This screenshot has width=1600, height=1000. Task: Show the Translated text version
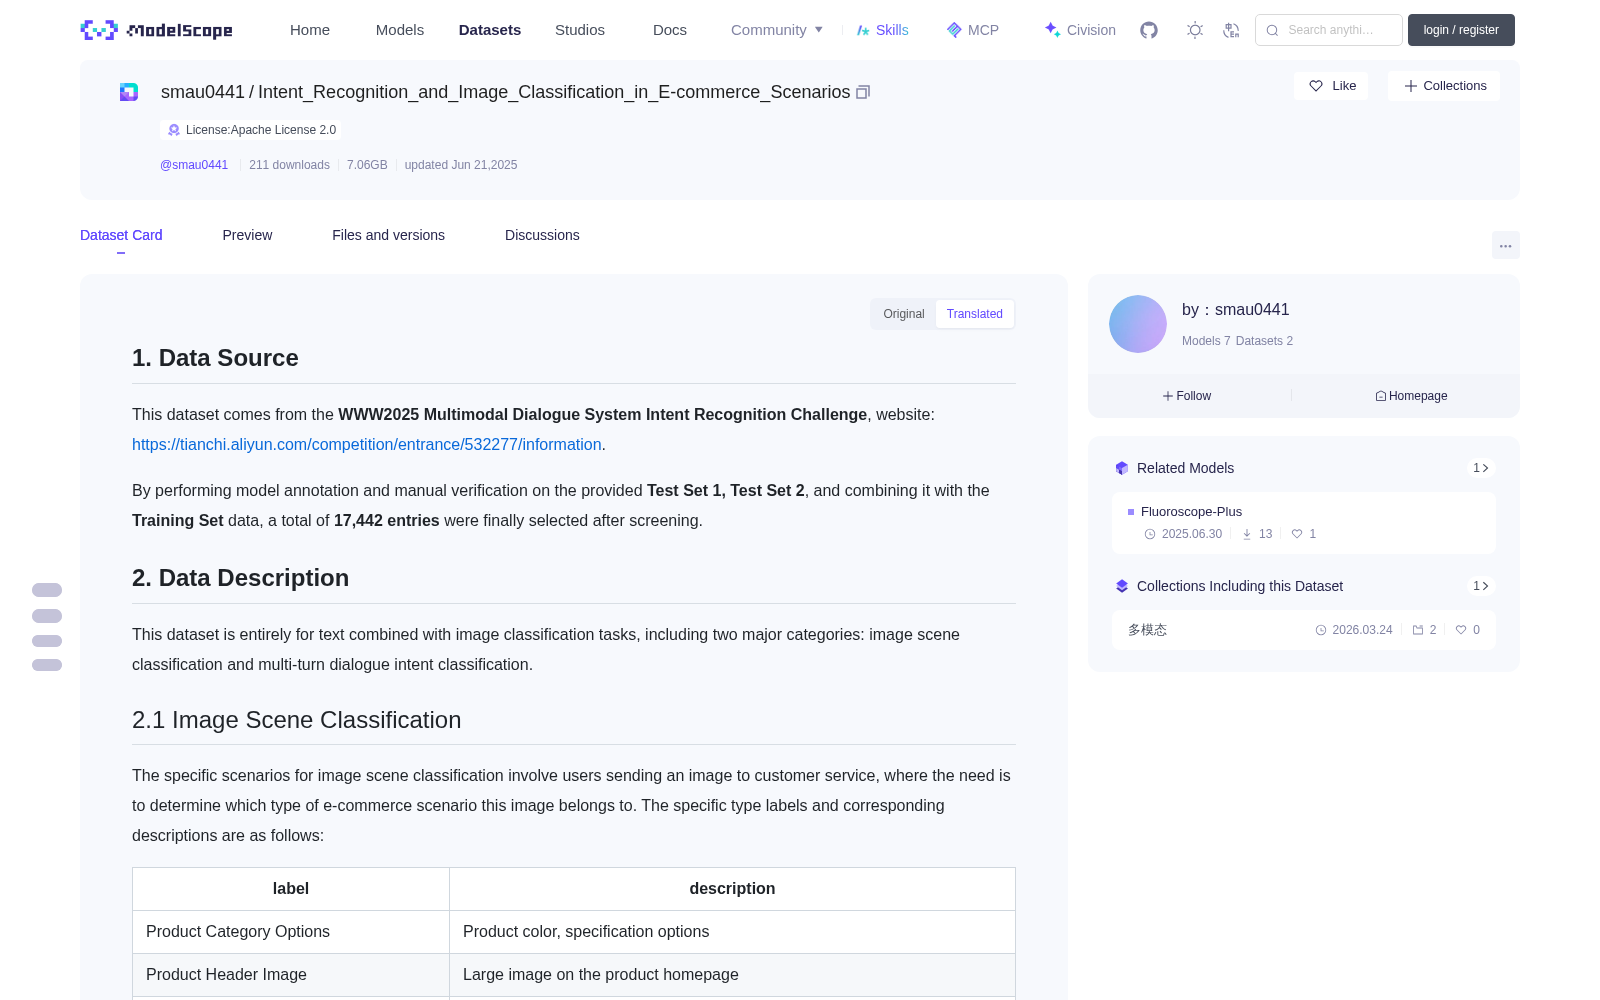click(x=975, y=314)
